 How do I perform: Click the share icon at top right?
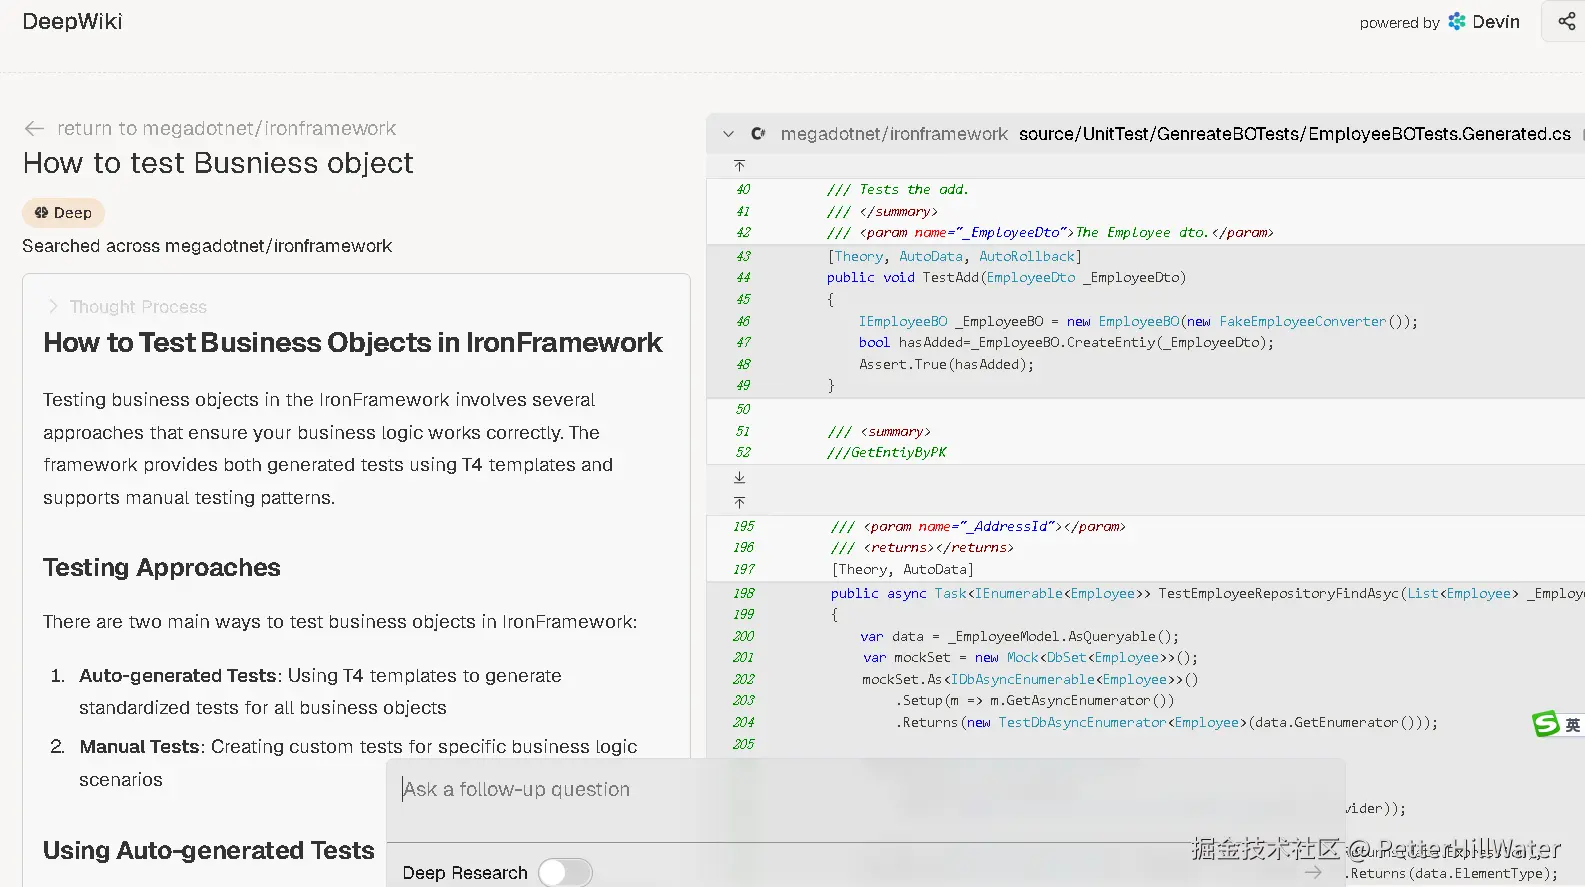point(1566,22)
